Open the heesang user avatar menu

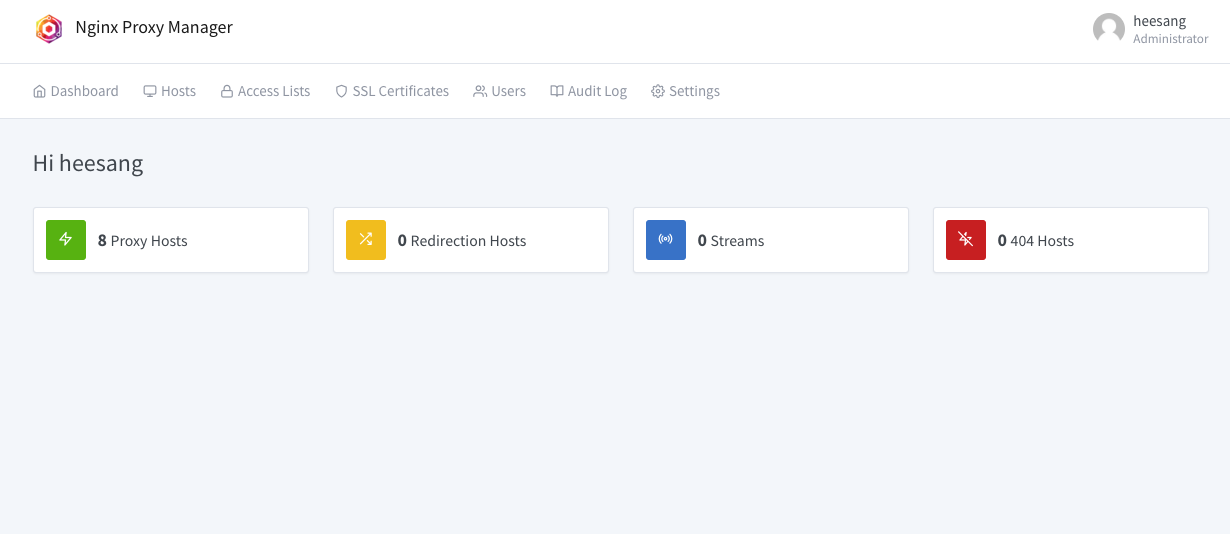coord(1109,29)
